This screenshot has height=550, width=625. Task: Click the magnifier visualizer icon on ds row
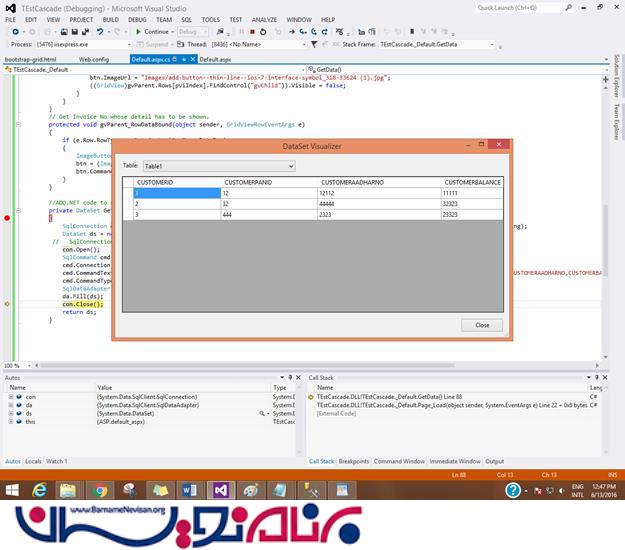click(260, 411)
